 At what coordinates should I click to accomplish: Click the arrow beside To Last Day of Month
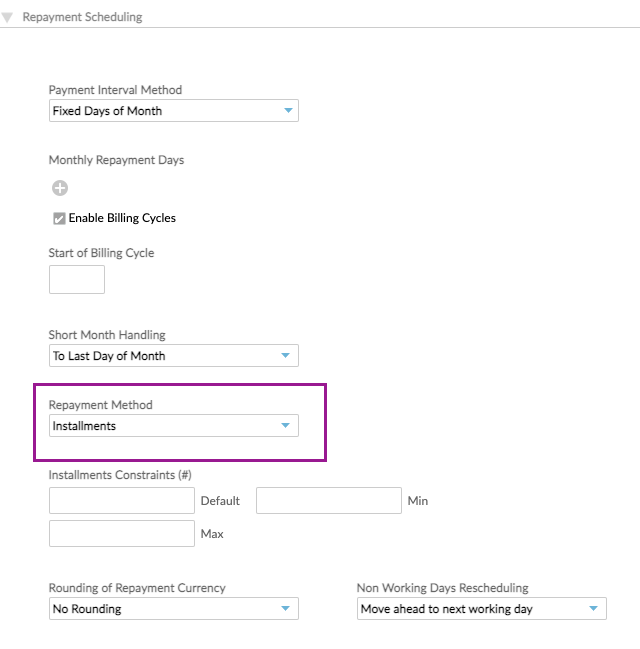coord(287,356)
